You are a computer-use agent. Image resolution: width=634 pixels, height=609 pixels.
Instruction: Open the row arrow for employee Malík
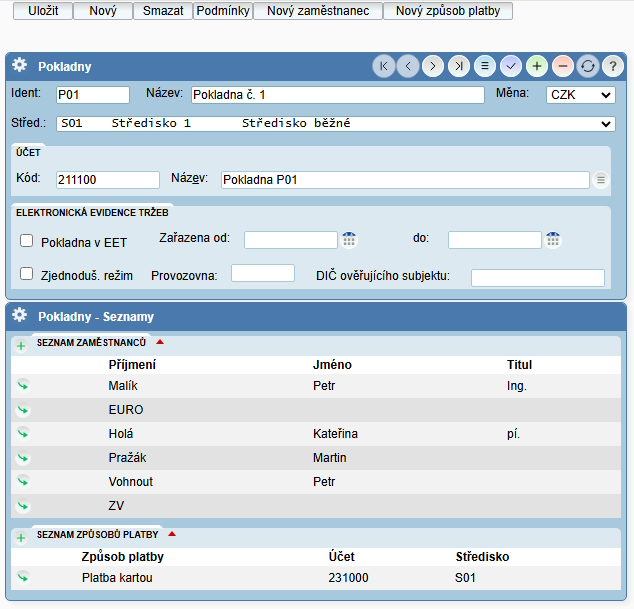[22, 385]
